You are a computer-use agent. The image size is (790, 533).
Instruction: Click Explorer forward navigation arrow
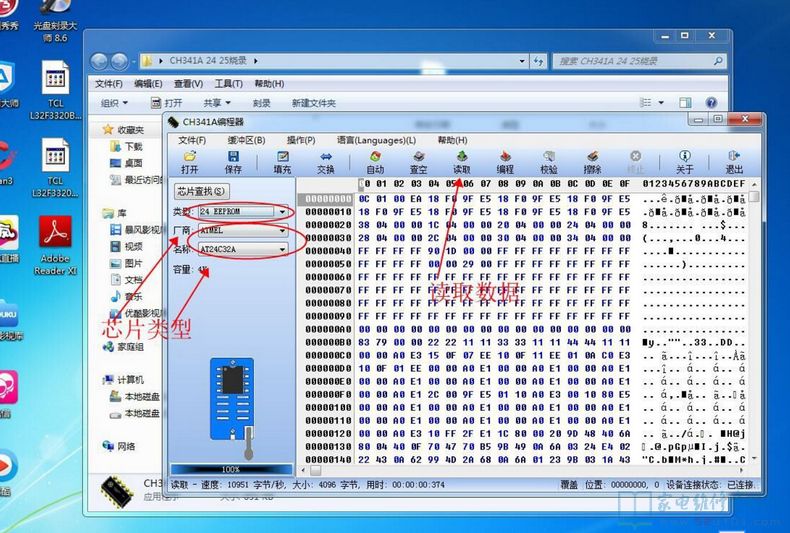click(119, 61)
